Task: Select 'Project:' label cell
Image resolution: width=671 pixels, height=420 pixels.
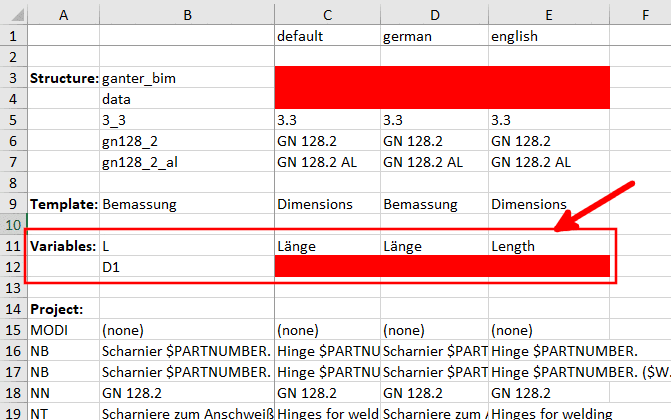Action: point(63,309)
